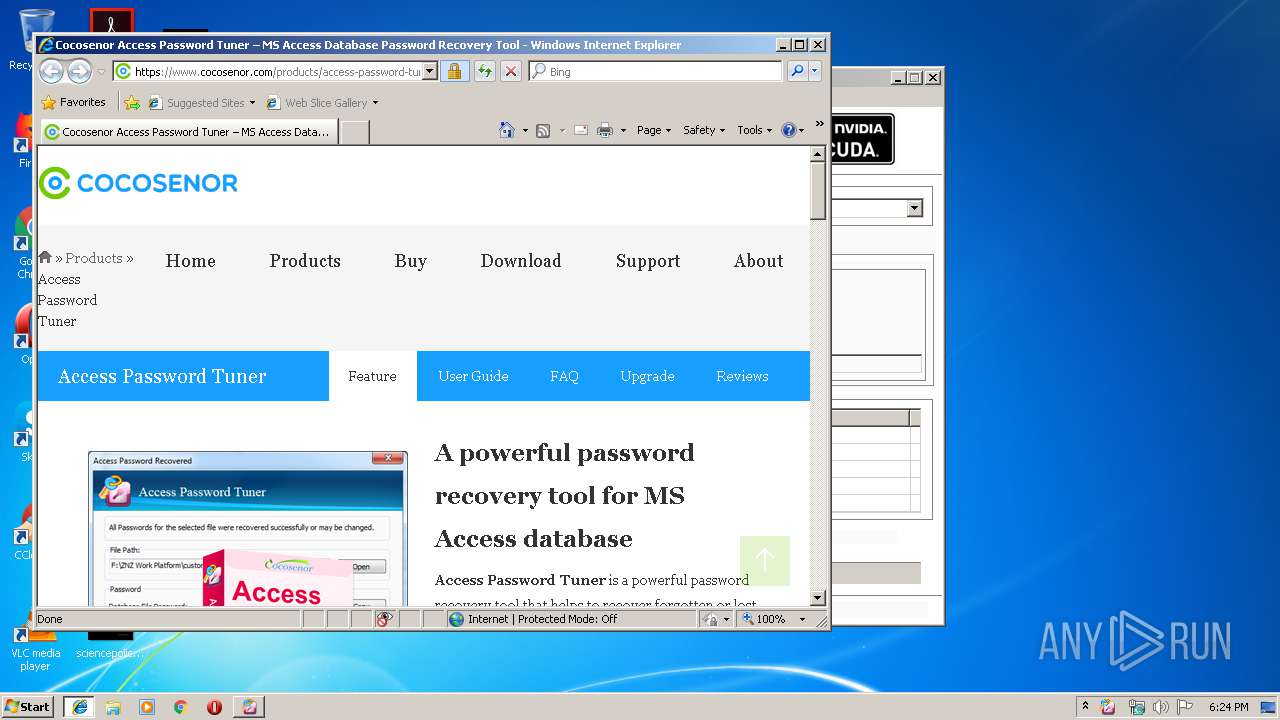
Task: Click the privacy report eye icon in status bar
Action: point(385,619)
